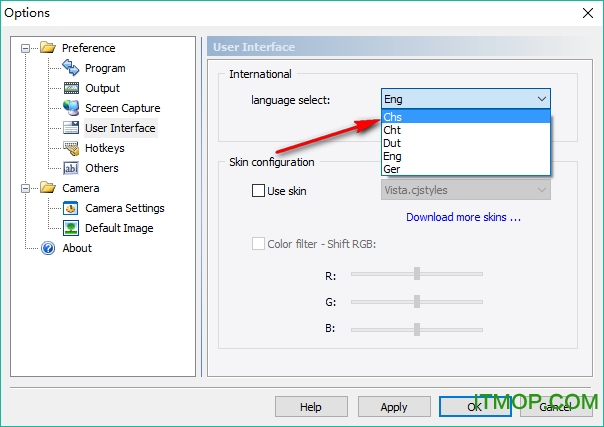The width and height of the screenshot is (604, 427).
Task: Click the Program icon in the tree
Action: click(70, 68)
